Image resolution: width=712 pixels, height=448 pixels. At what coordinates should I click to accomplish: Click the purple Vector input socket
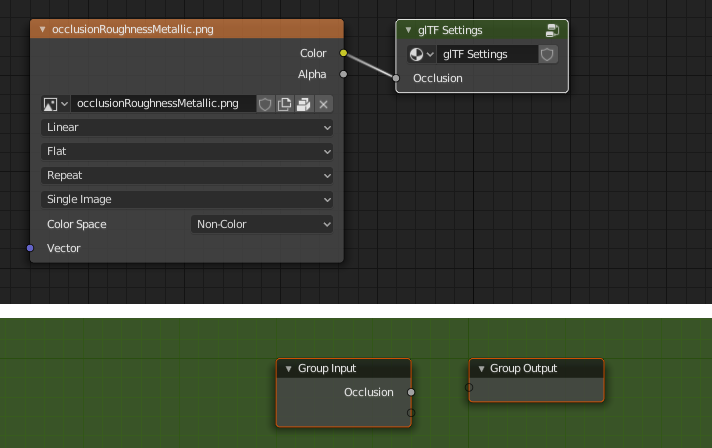click(x=30, y=248)
